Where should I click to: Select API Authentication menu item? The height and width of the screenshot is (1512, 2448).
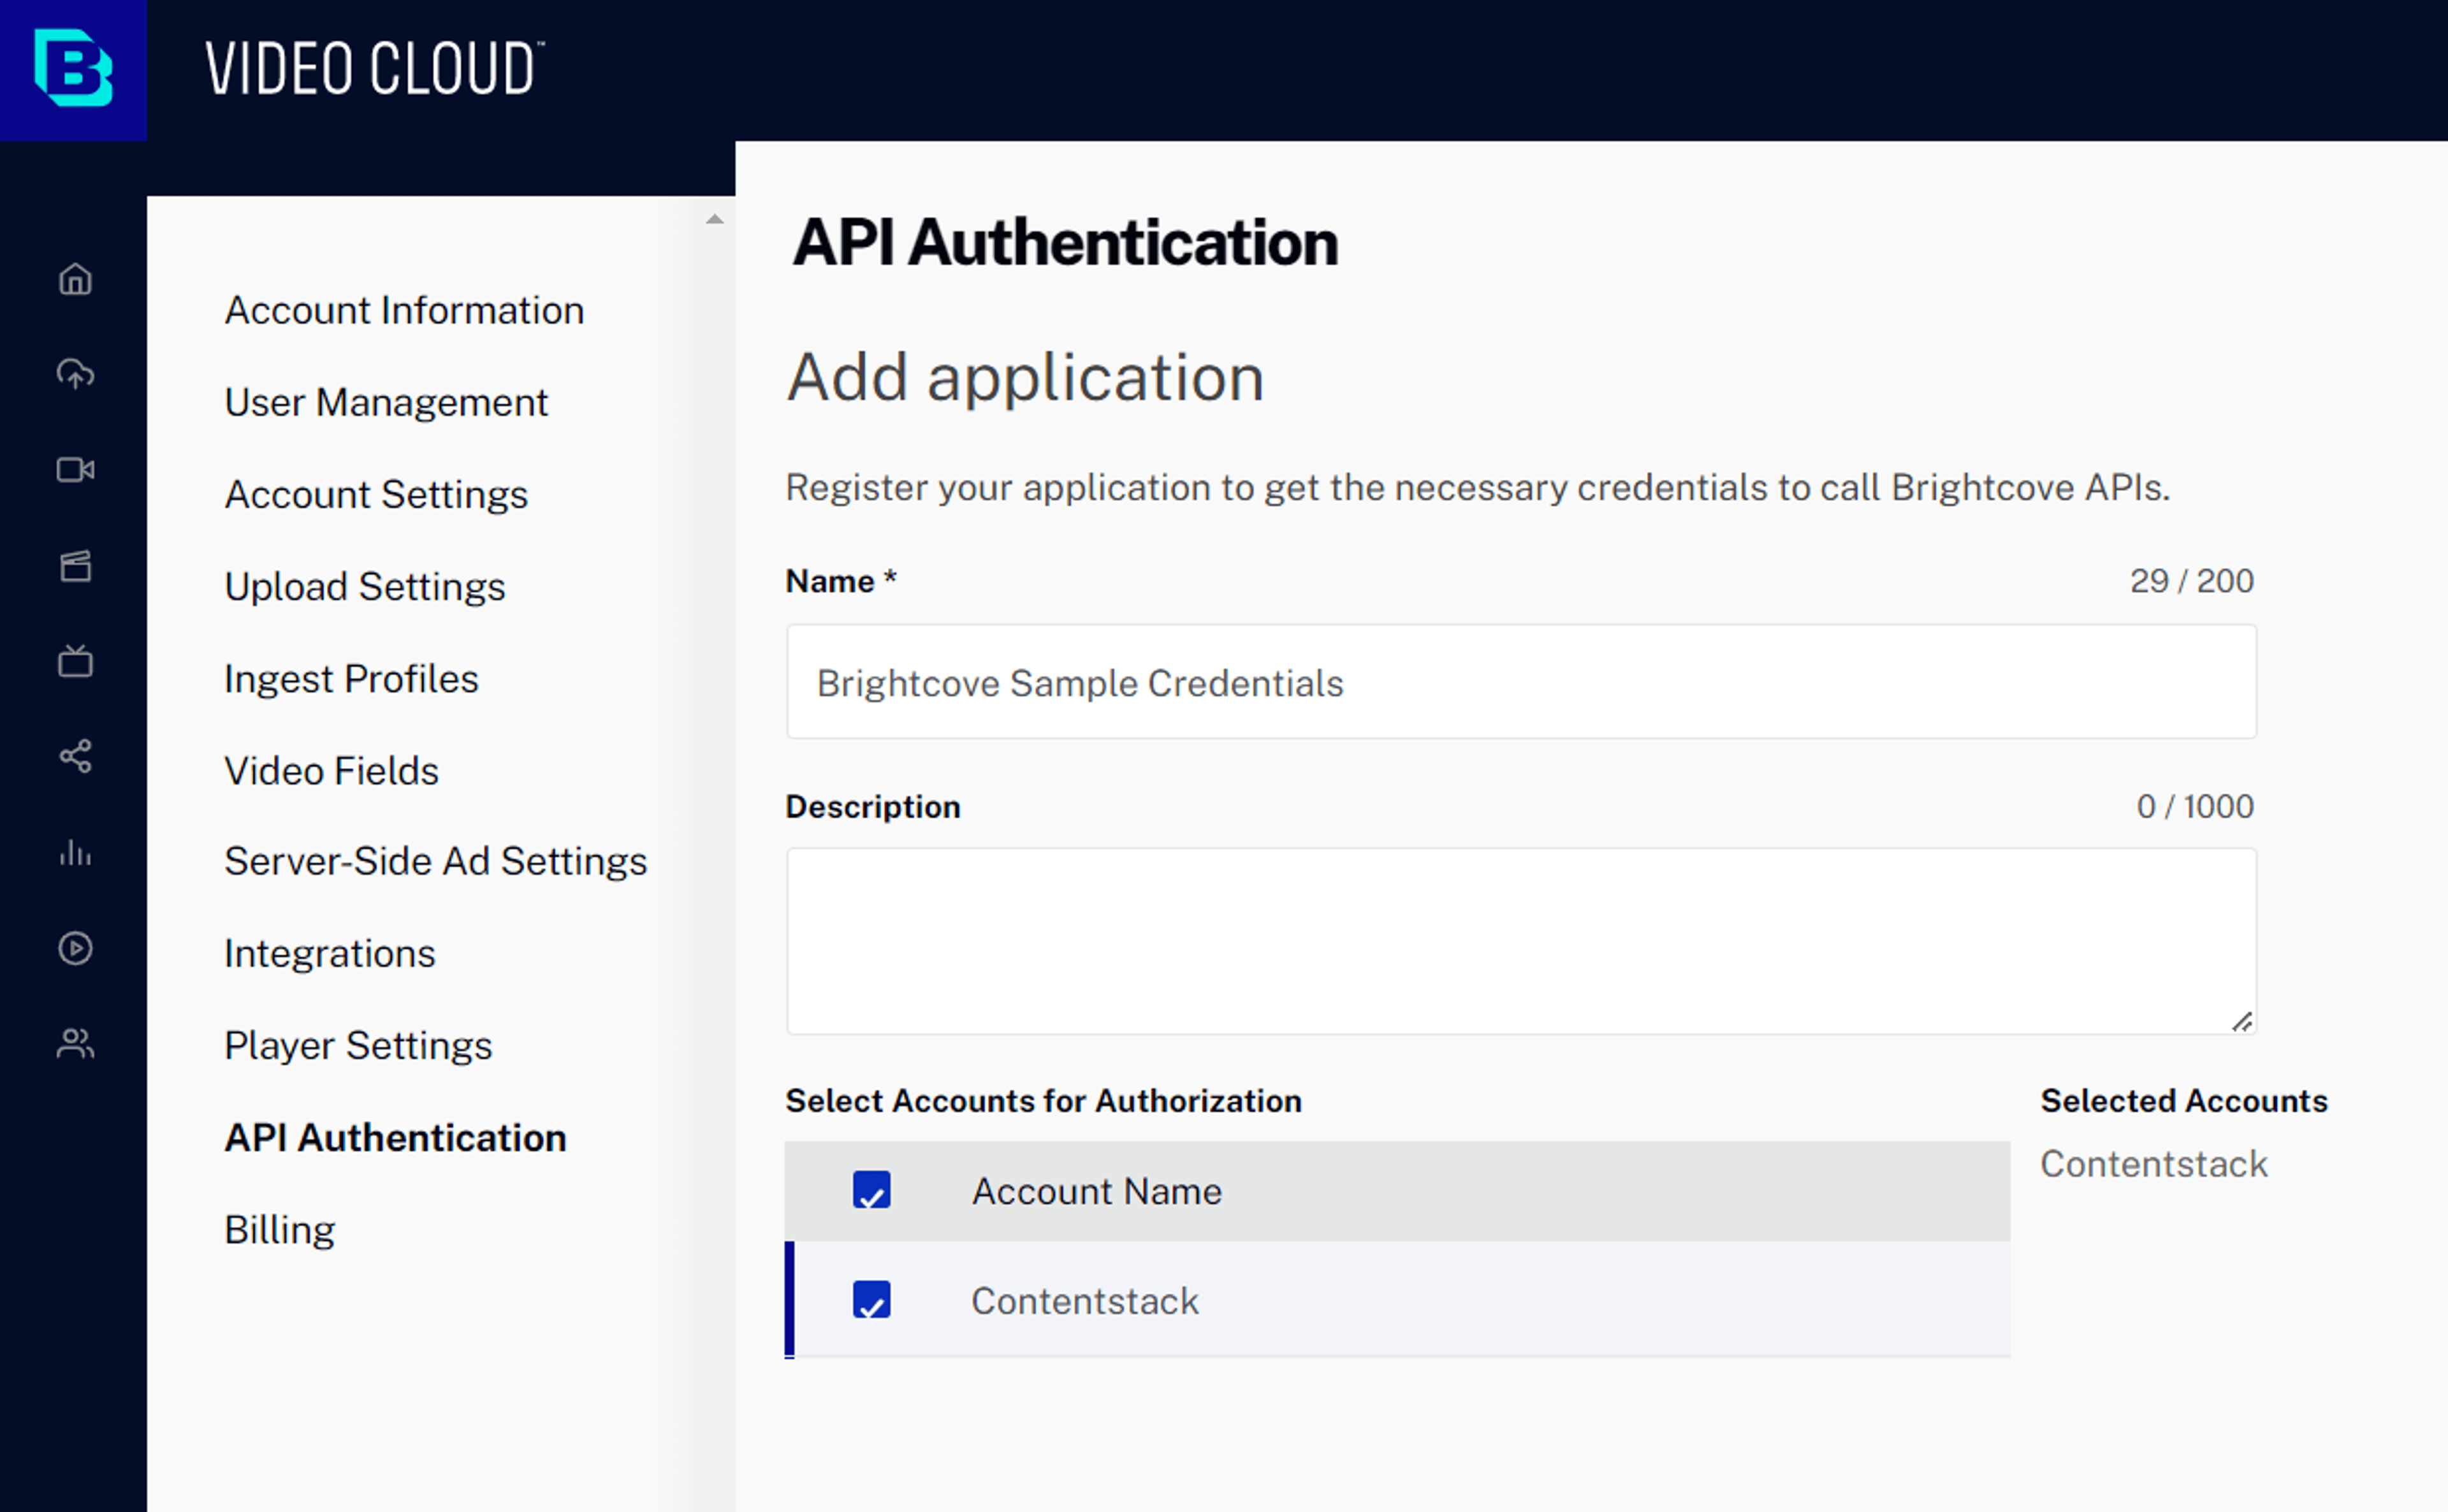(395, 1138)
